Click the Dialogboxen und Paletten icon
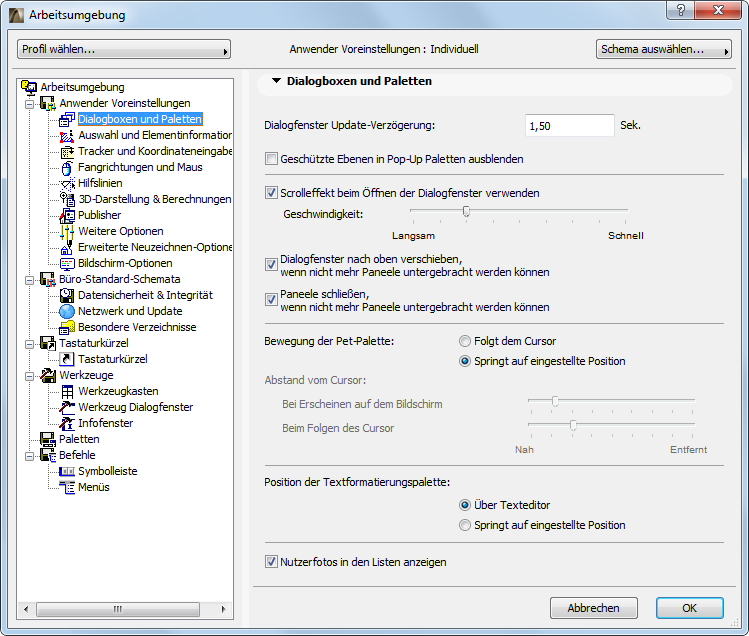749x636 pixels. click(67, 119)
